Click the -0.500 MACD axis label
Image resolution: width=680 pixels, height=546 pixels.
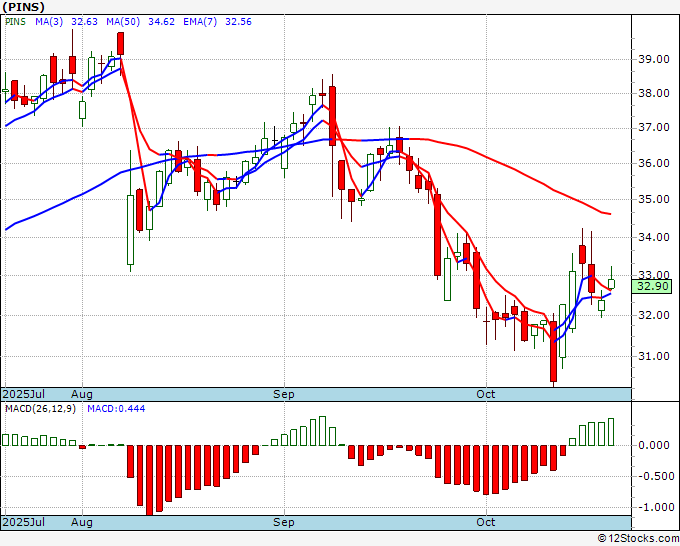pyautogui.click(x=654, y=477)
